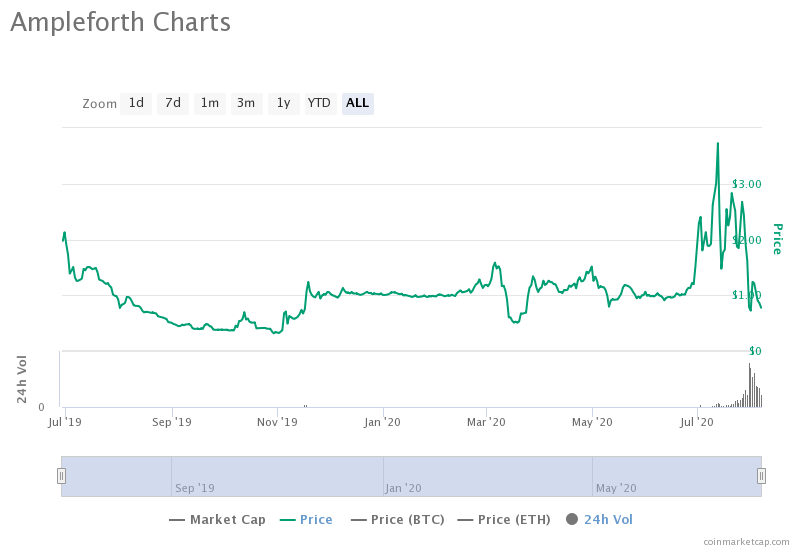This screenshot has width=800, height=550.
Task: Click the coinmarketcap.com credit
Action: click(x=746, y=542)
